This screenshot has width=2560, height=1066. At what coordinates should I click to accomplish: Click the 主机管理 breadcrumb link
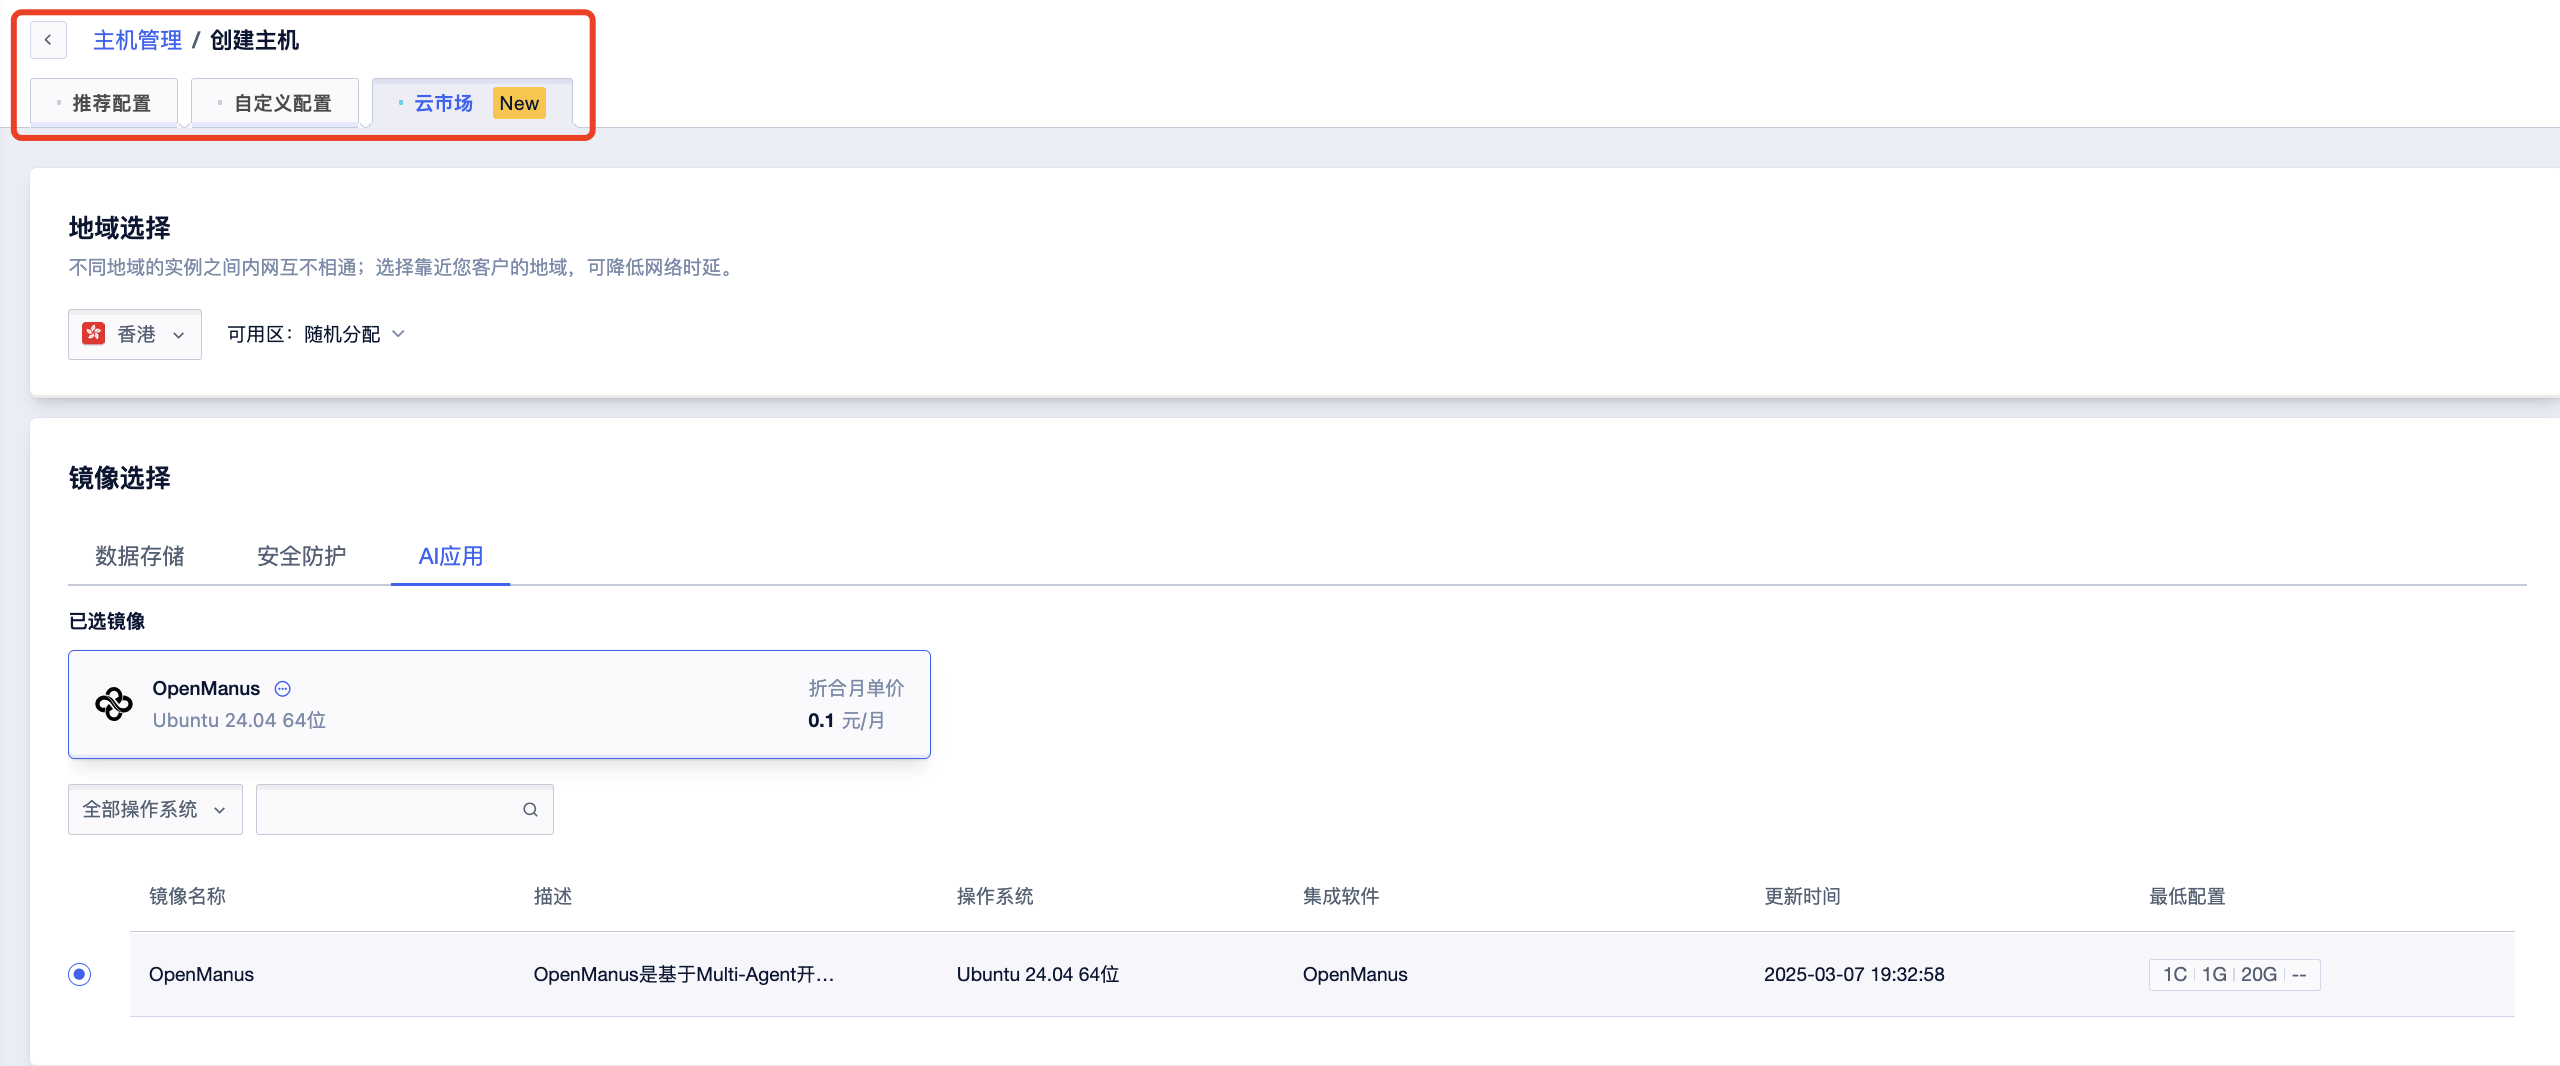point(137,40)
